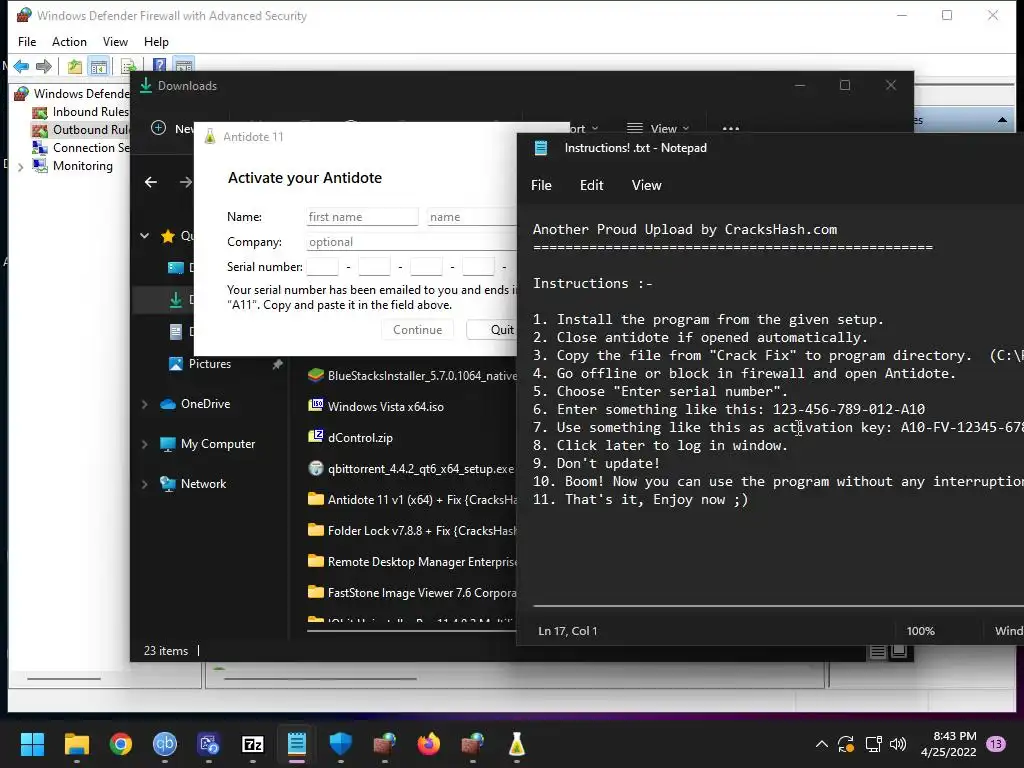Open the View dropdown in Downloads explorer
This screenshot has width=1024, height=768.
(658, 129)
